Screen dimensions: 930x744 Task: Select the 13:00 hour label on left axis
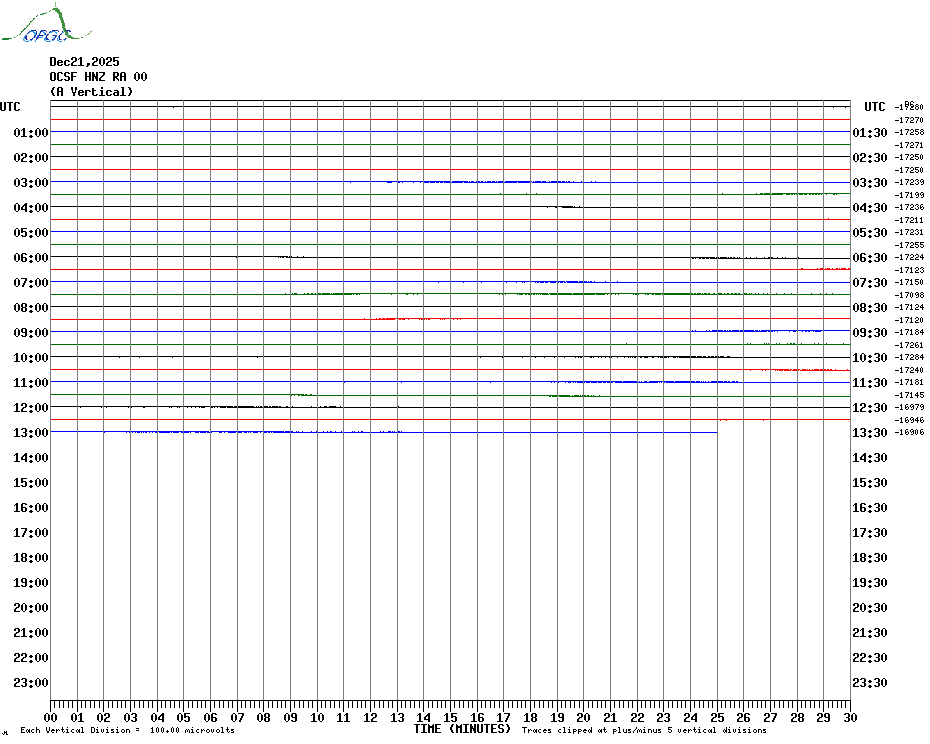click(x=31, y=432)
